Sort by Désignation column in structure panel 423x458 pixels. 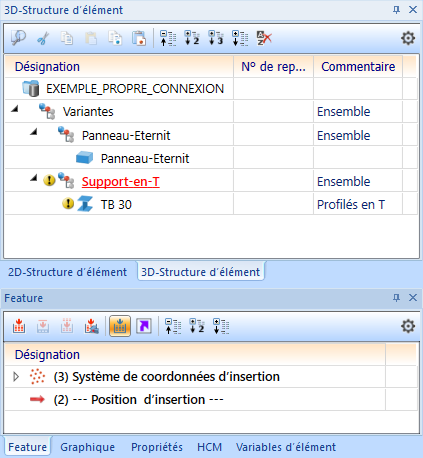(x=119, y=66)
